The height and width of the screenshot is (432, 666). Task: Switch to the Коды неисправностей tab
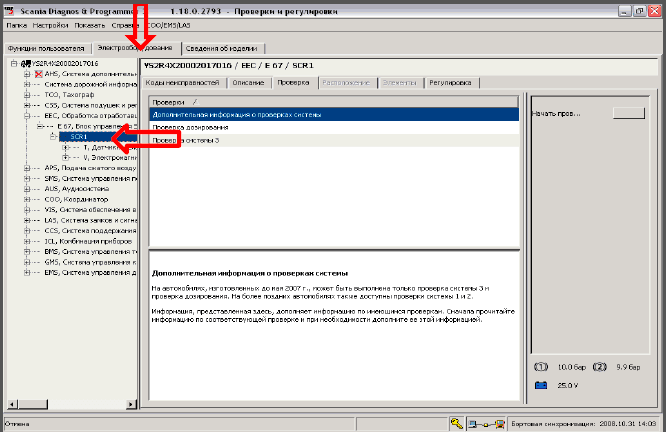point(175,82)
